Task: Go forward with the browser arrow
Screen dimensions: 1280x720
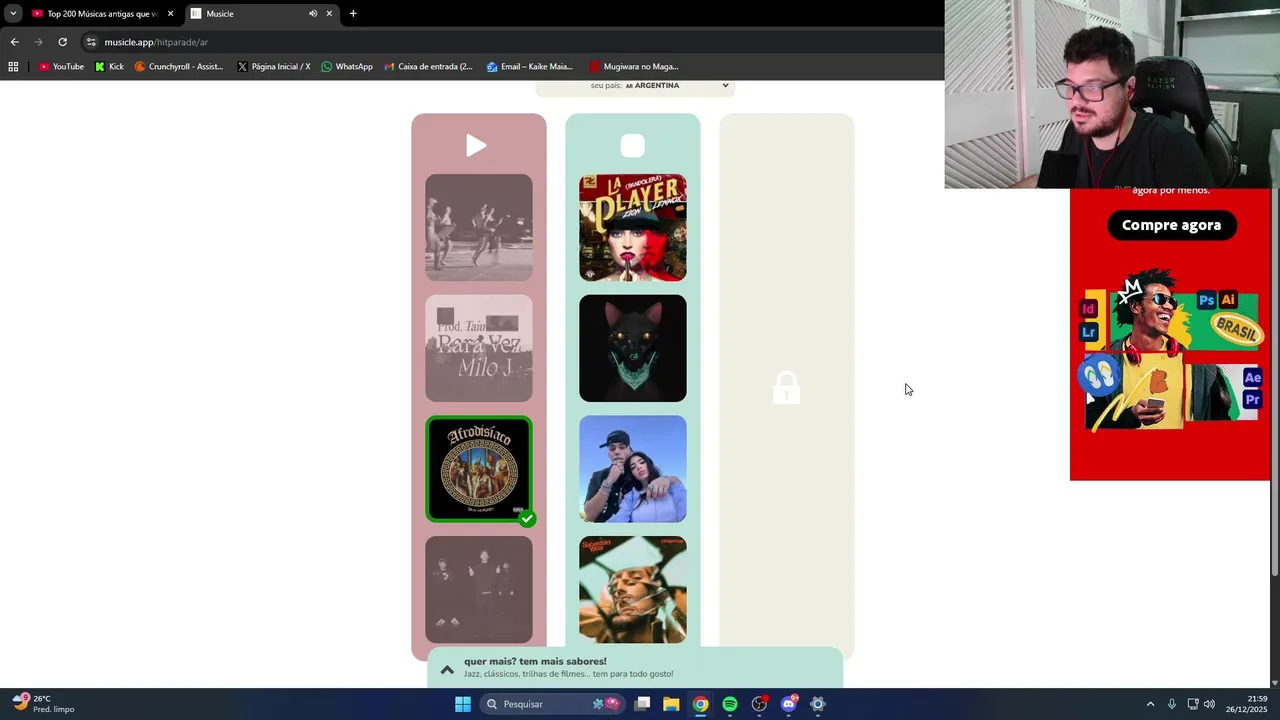Action: pos(38,42)
